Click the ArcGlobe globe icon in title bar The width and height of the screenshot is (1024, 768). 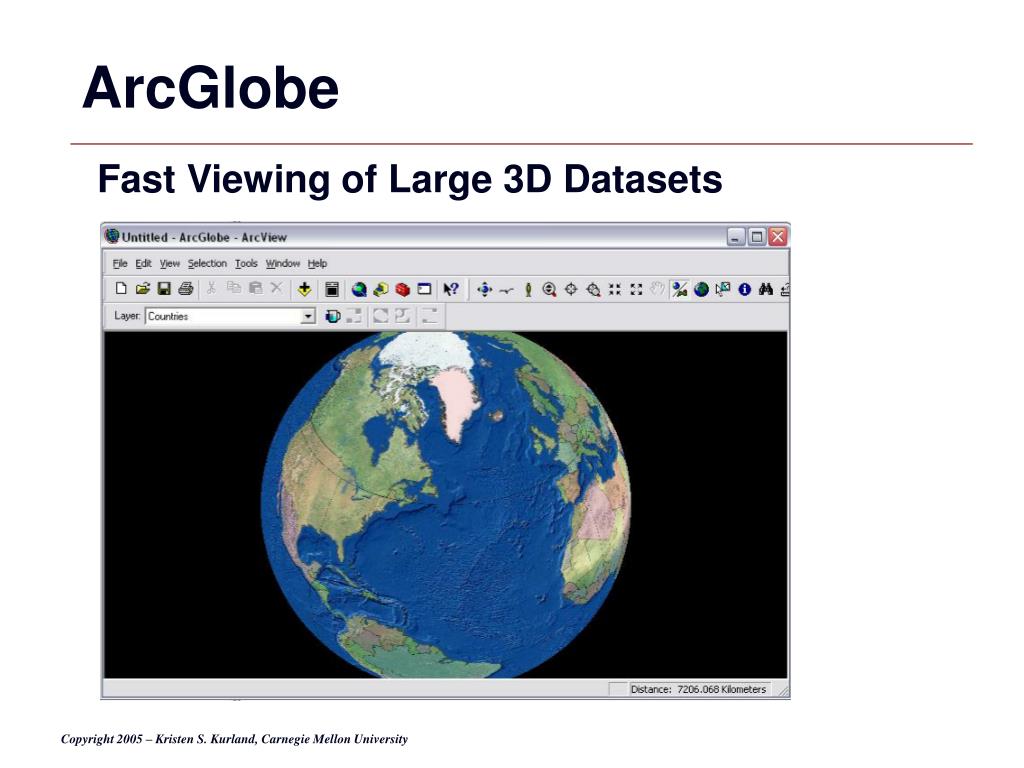pos(112,236)
